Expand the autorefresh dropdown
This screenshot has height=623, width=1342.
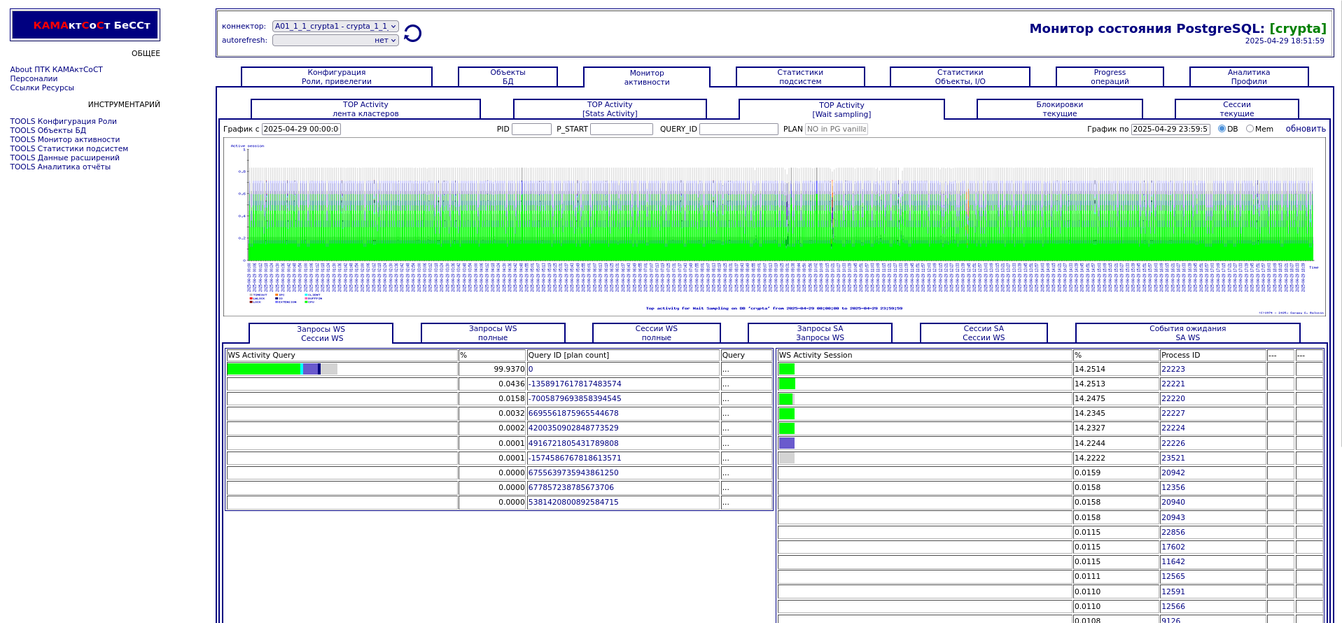pos(335,40)
